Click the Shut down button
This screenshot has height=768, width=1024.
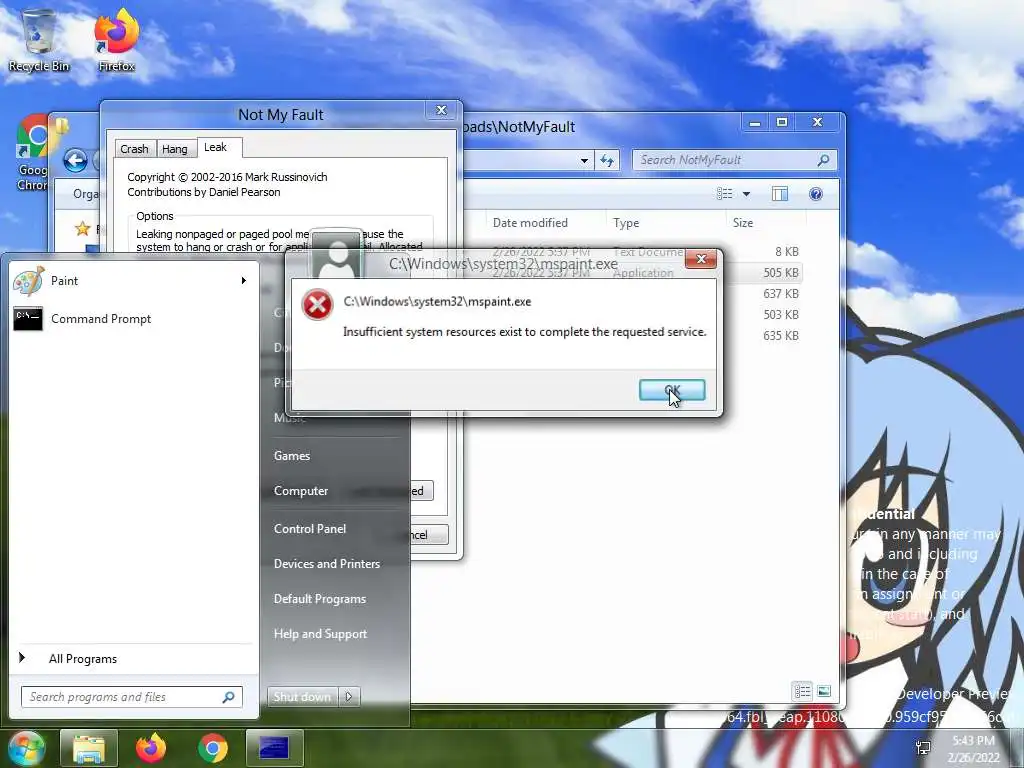(x=302, y=697)
